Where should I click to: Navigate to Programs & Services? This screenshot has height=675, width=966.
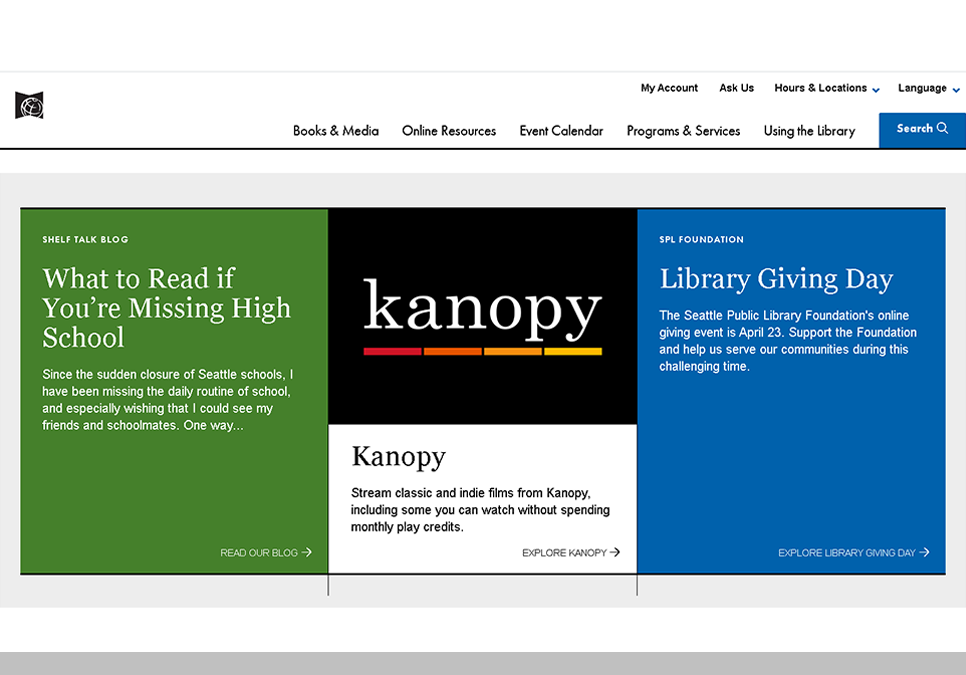683,130
